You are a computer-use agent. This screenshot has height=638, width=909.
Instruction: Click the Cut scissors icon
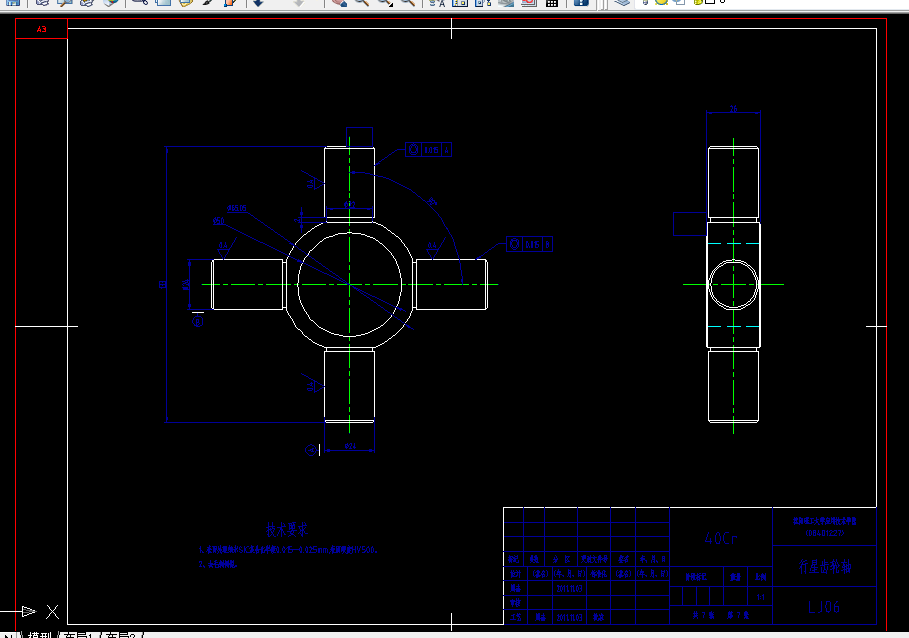[x=140, y=2]
